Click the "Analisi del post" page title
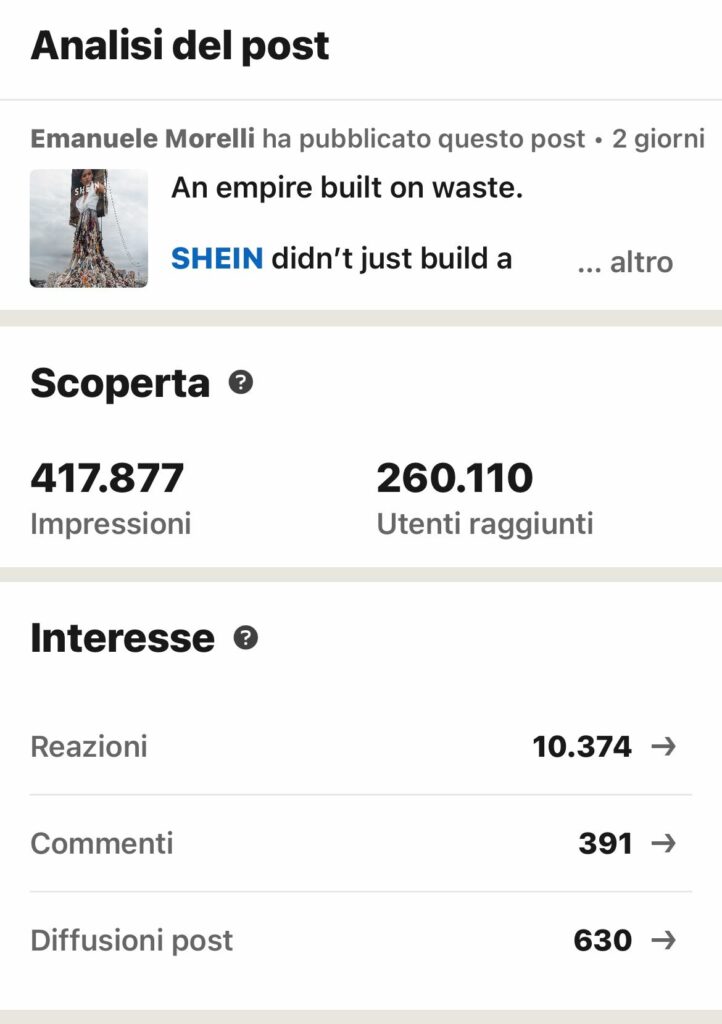The height and width of the screenshot is (1024, 722). tap(180, 46)
